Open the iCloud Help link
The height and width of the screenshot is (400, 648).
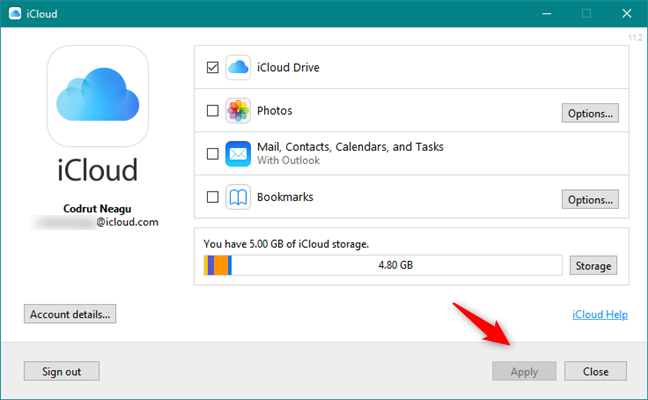pos(600,314)
